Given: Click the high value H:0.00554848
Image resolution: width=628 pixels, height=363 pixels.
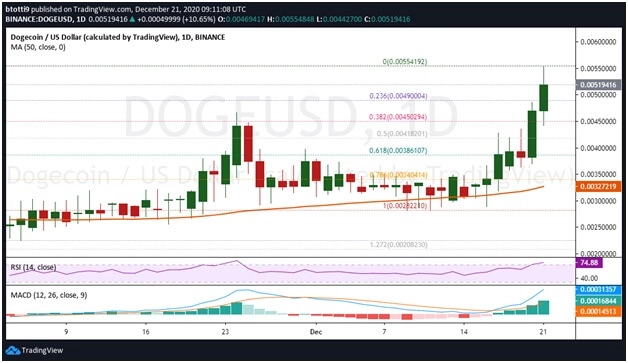Looking at the screenshot, I should click(291, 19).
